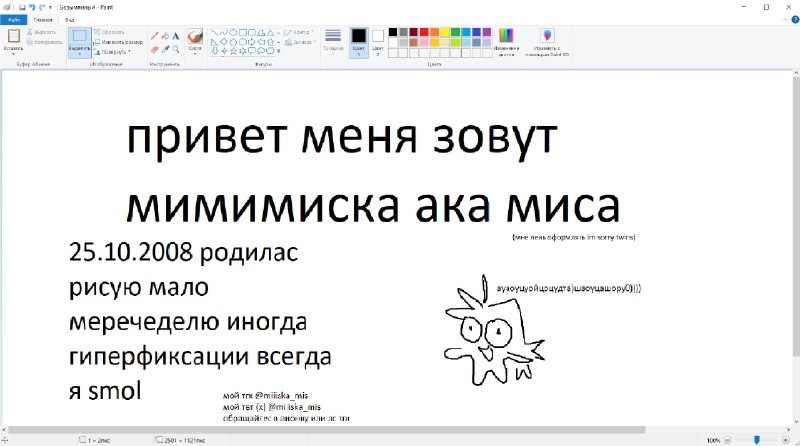Select the Pencil tool
The height and width of the screenshot is (446, 800).
point(155,36)
